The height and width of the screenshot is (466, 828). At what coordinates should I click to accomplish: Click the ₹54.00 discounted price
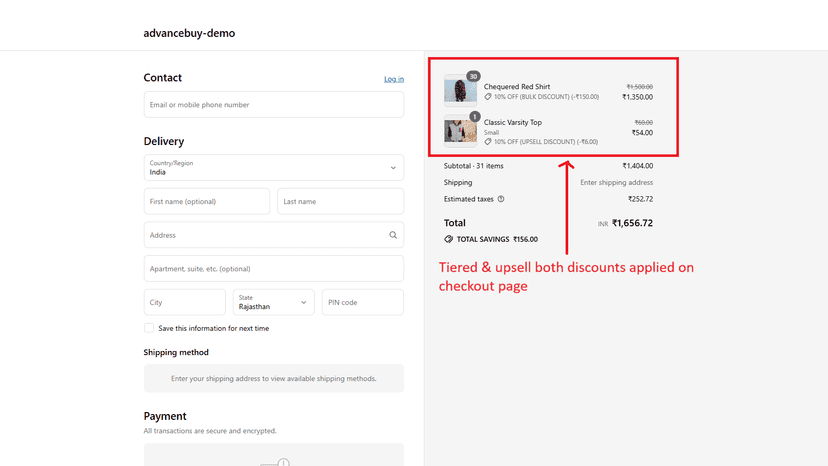[642, 133]
